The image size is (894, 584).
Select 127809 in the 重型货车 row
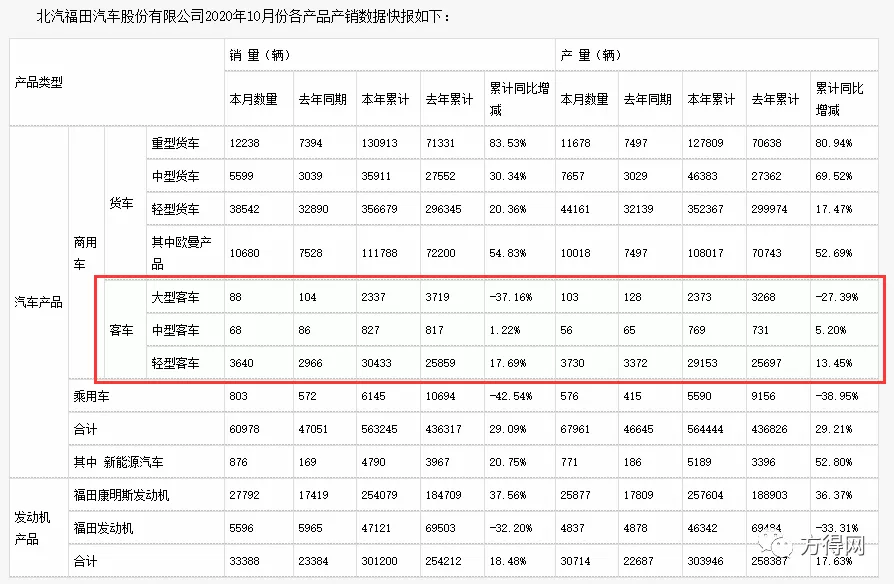[705, 143]
